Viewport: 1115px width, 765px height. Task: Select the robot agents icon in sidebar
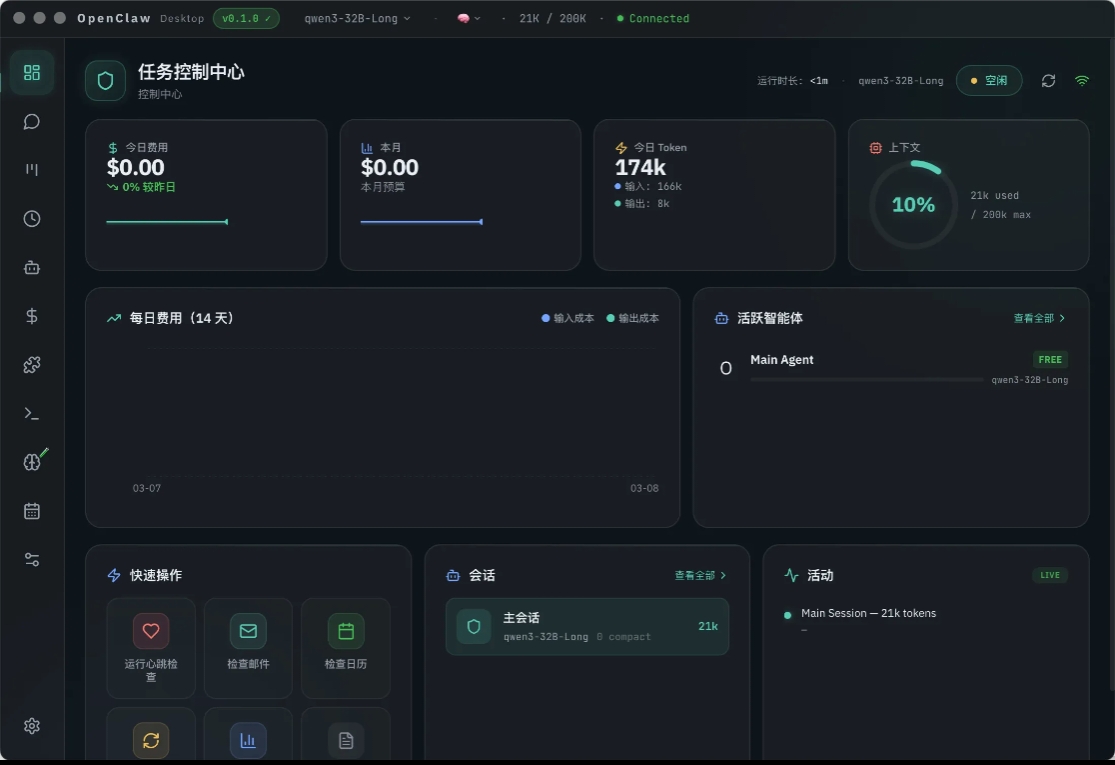coord(32,268)
